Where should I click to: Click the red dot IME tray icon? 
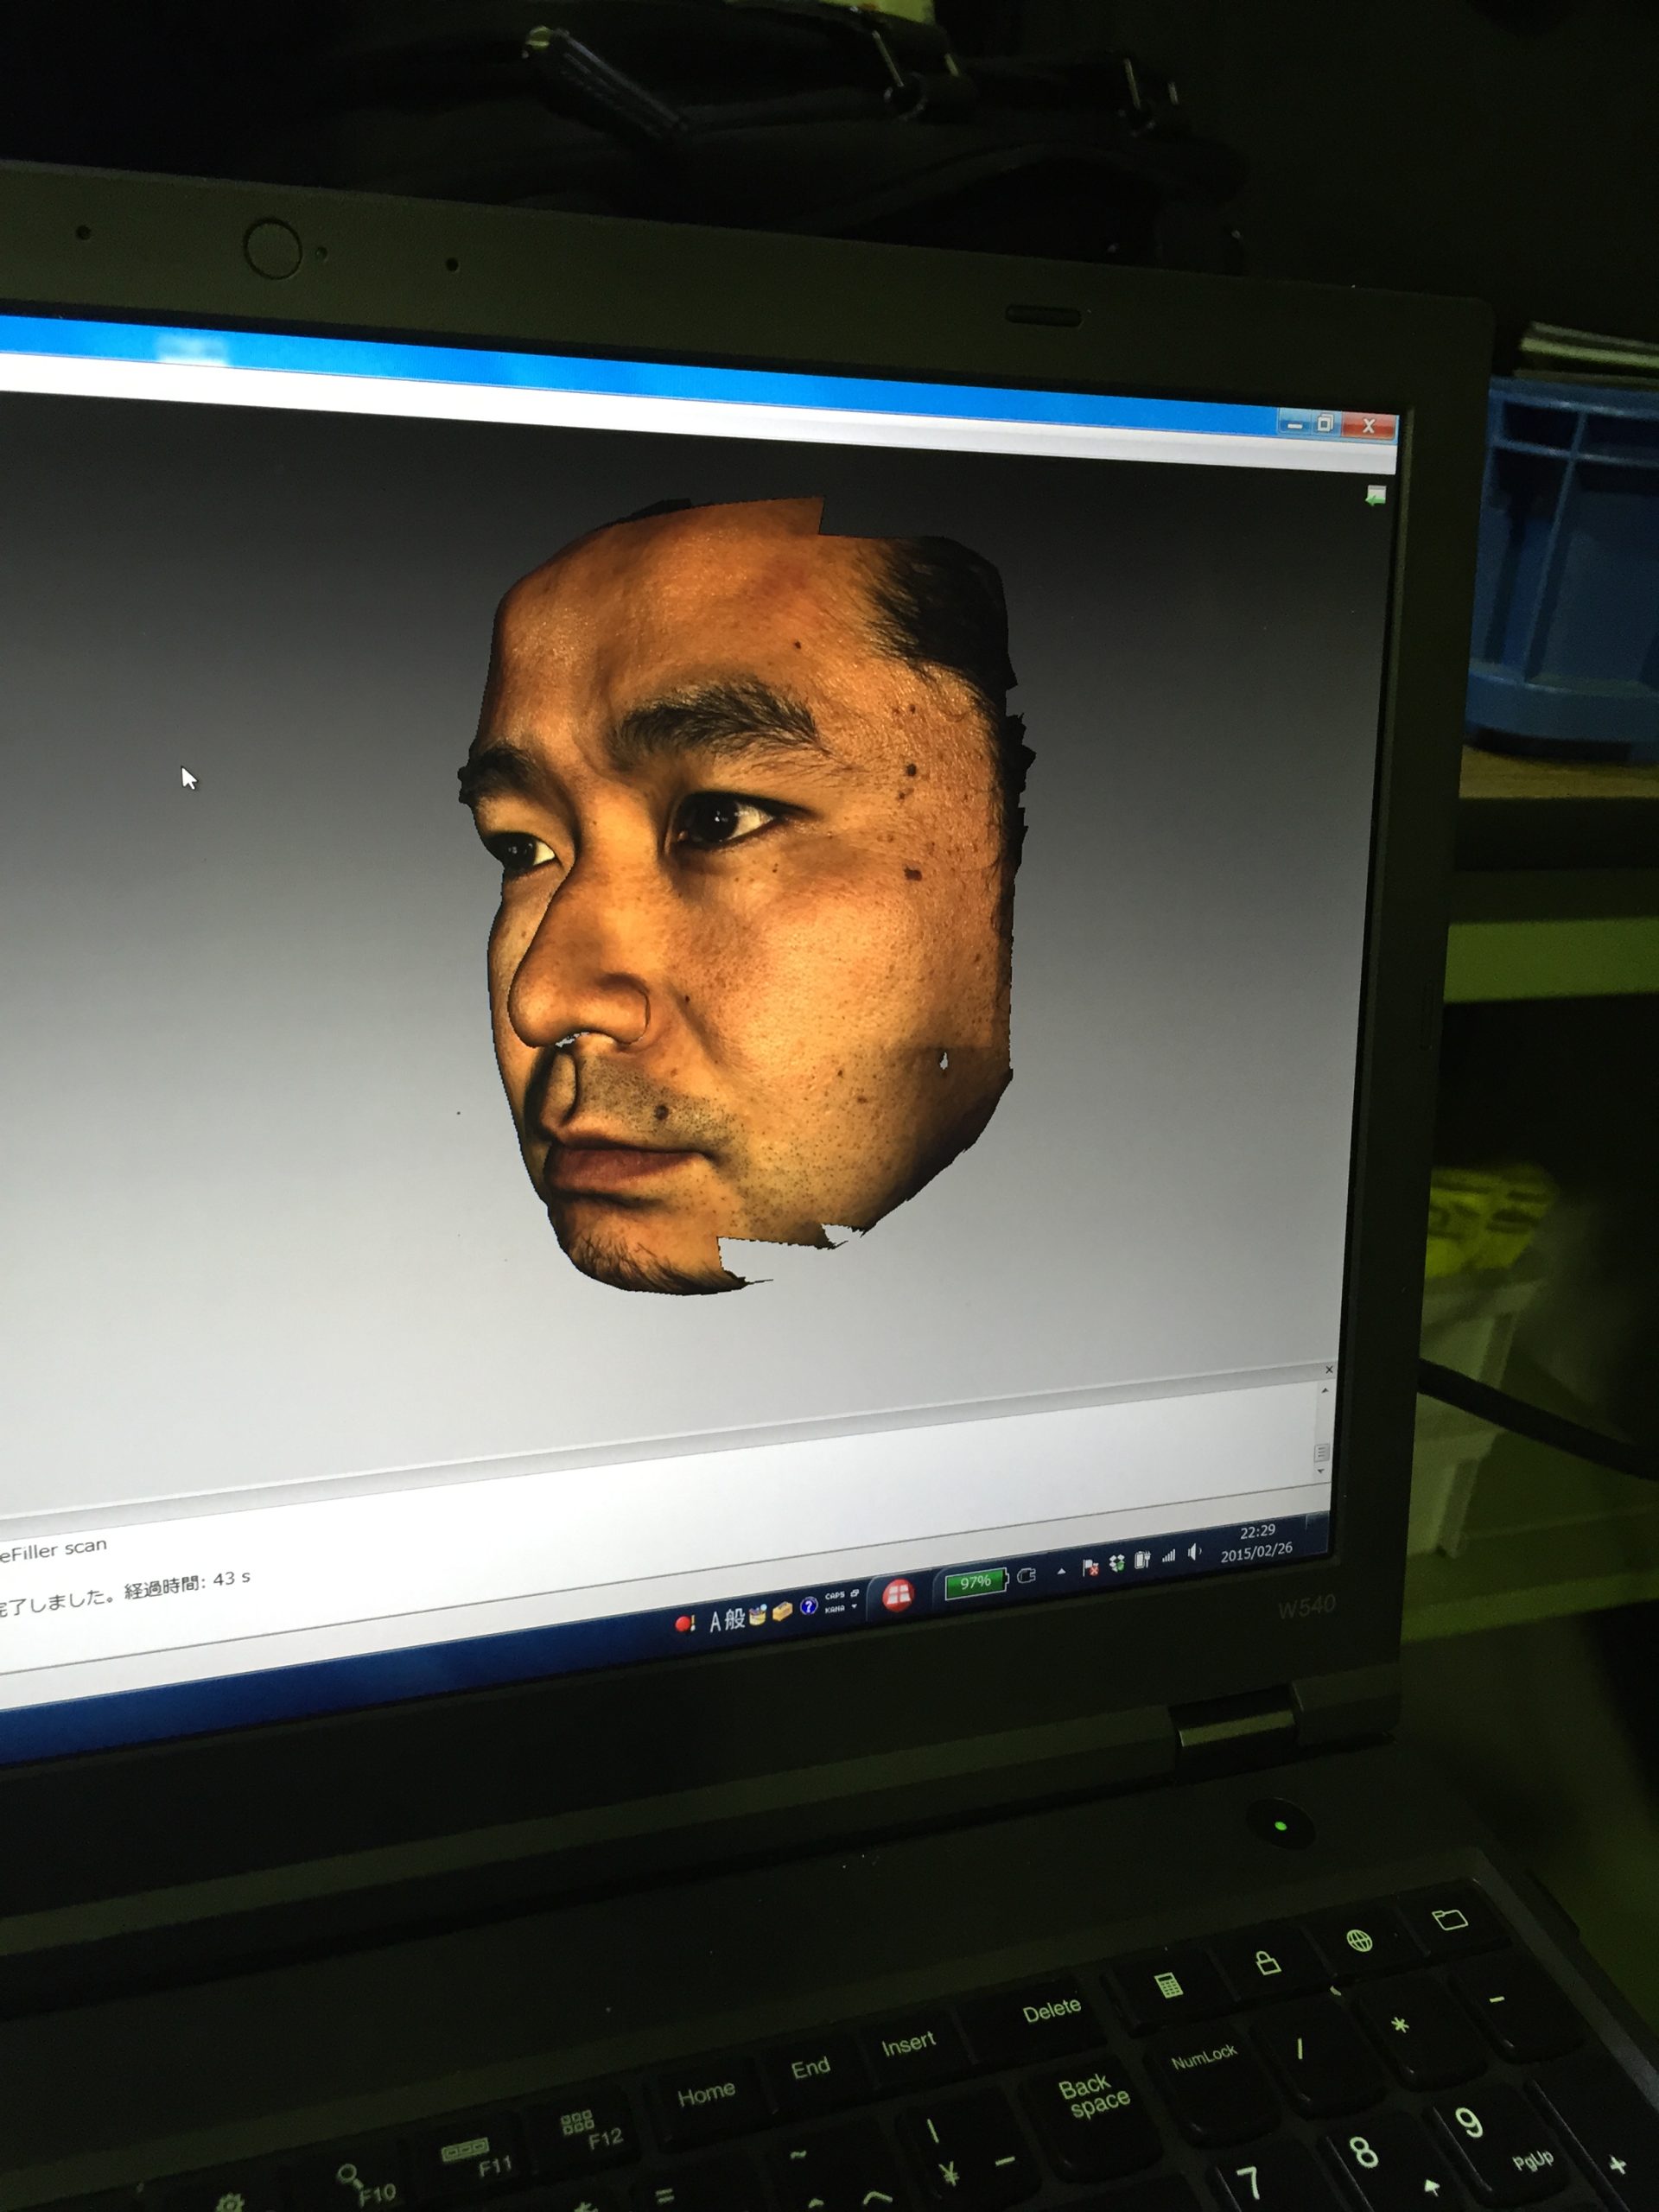point(685,1623)
